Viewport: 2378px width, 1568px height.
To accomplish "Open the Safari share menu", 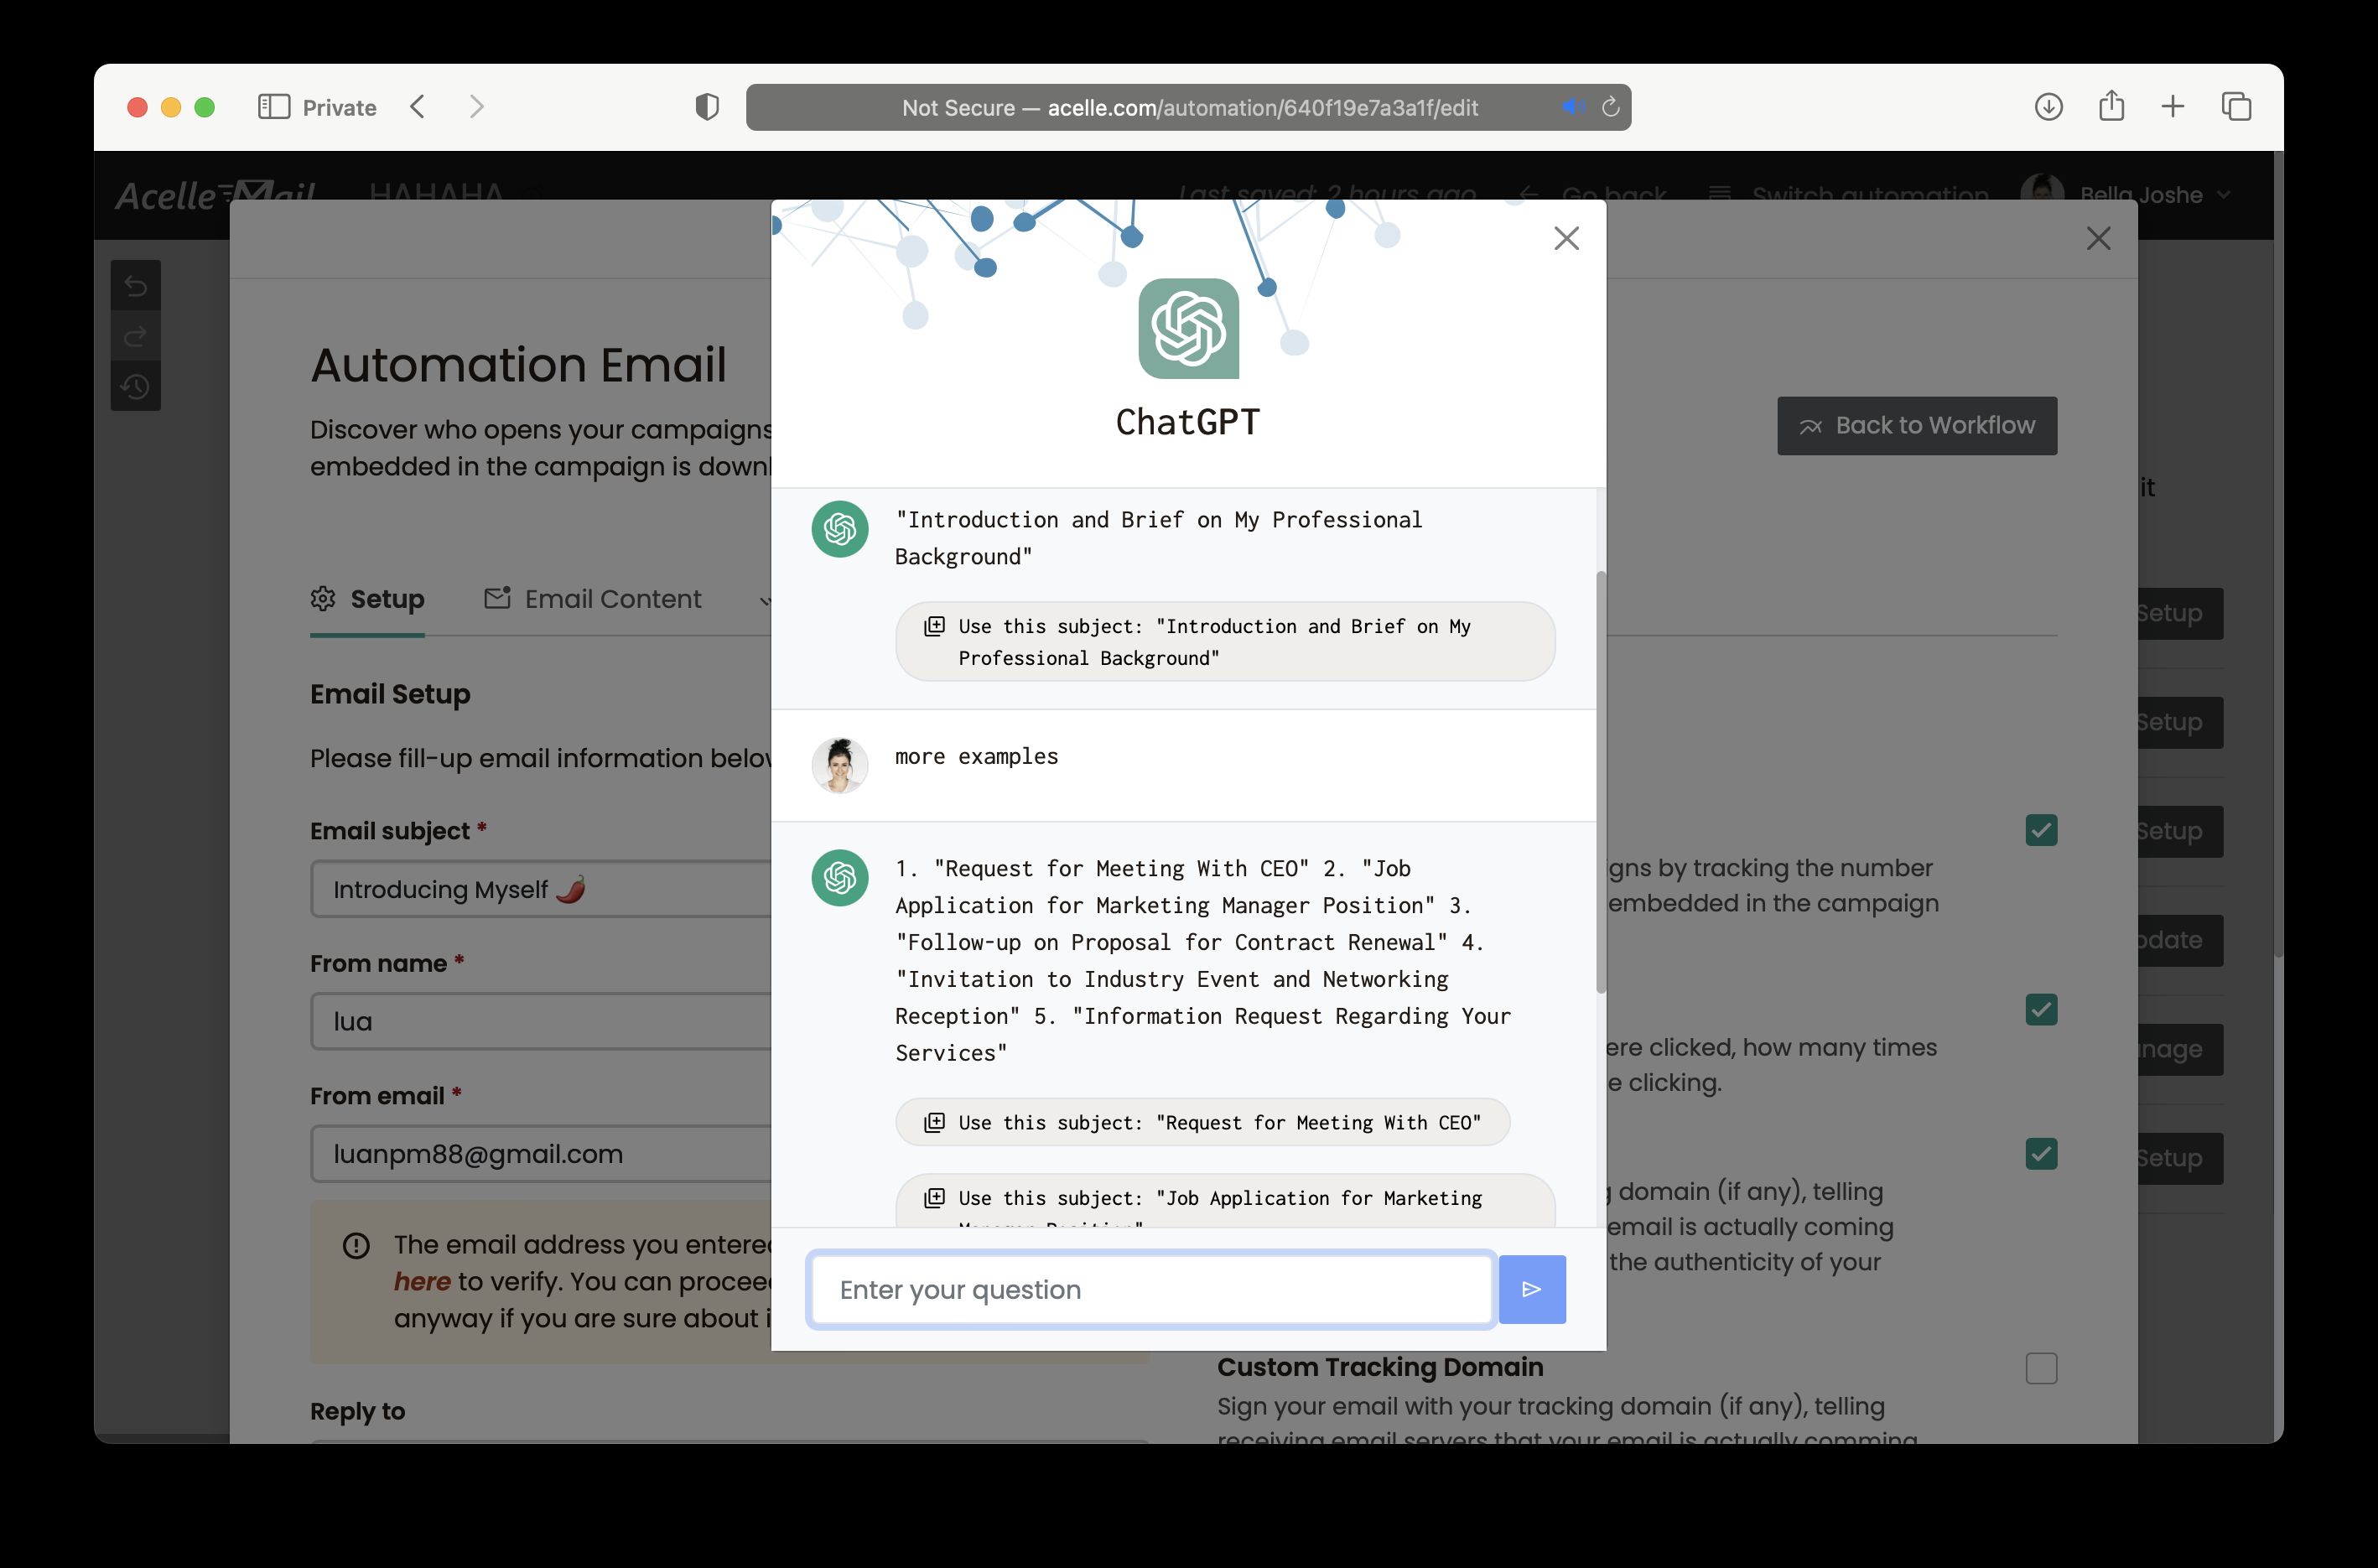I will 2111,106.
